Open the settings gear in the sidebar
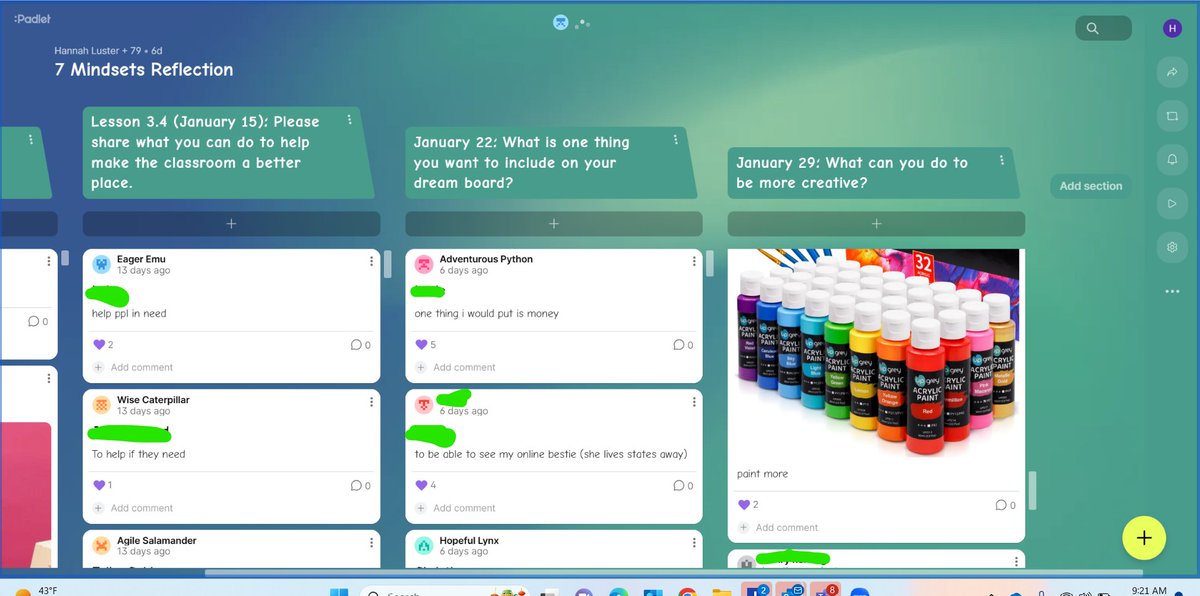The height and width of the screenshot is (596, 1200). tap(1172, 247)
